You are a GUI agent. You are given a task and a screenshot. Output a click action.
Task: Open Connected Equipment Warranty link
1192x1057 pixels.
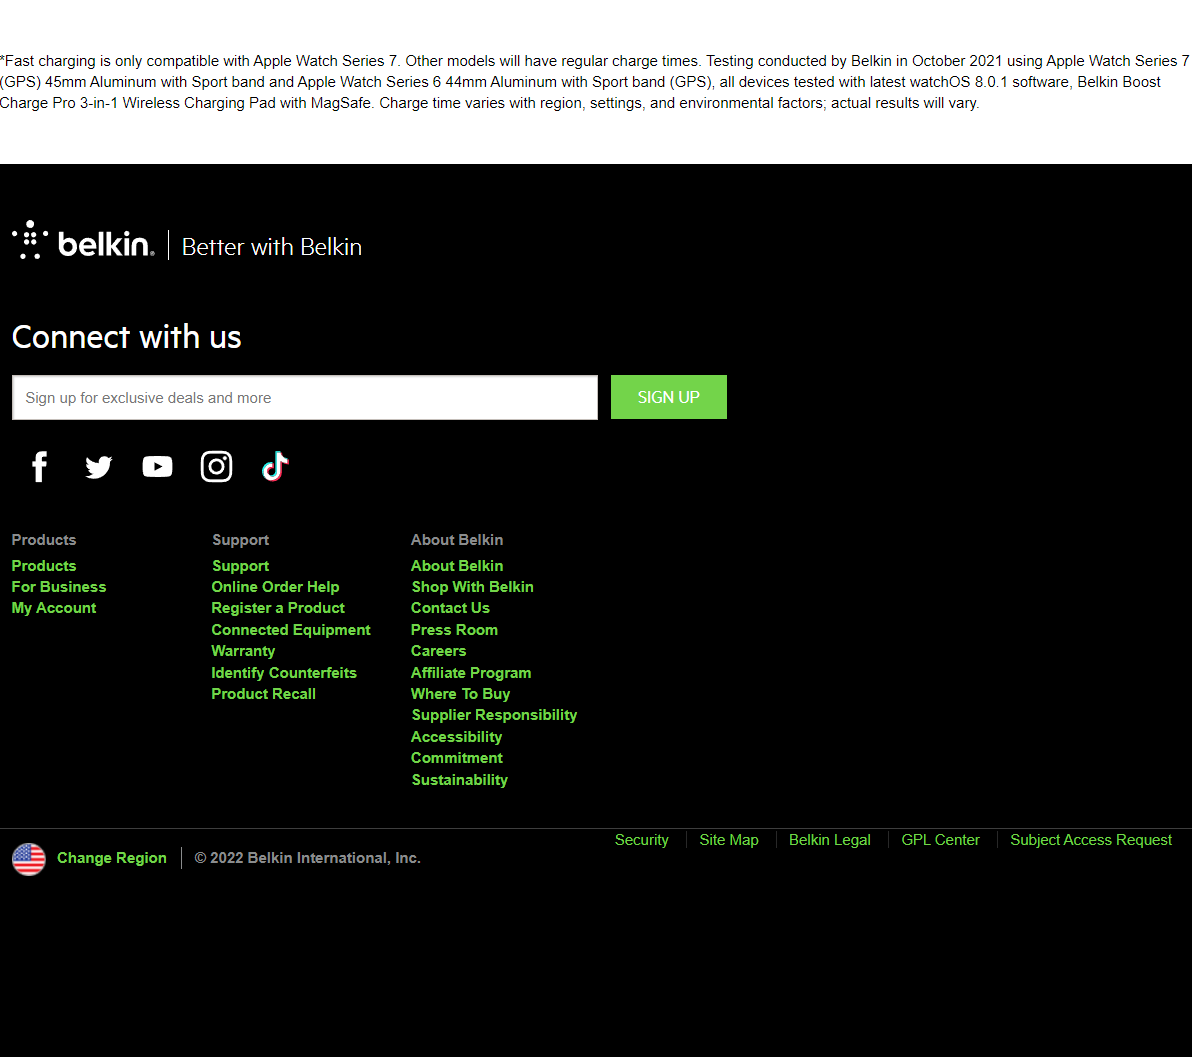pyautogui.click(x=290, y=640)
